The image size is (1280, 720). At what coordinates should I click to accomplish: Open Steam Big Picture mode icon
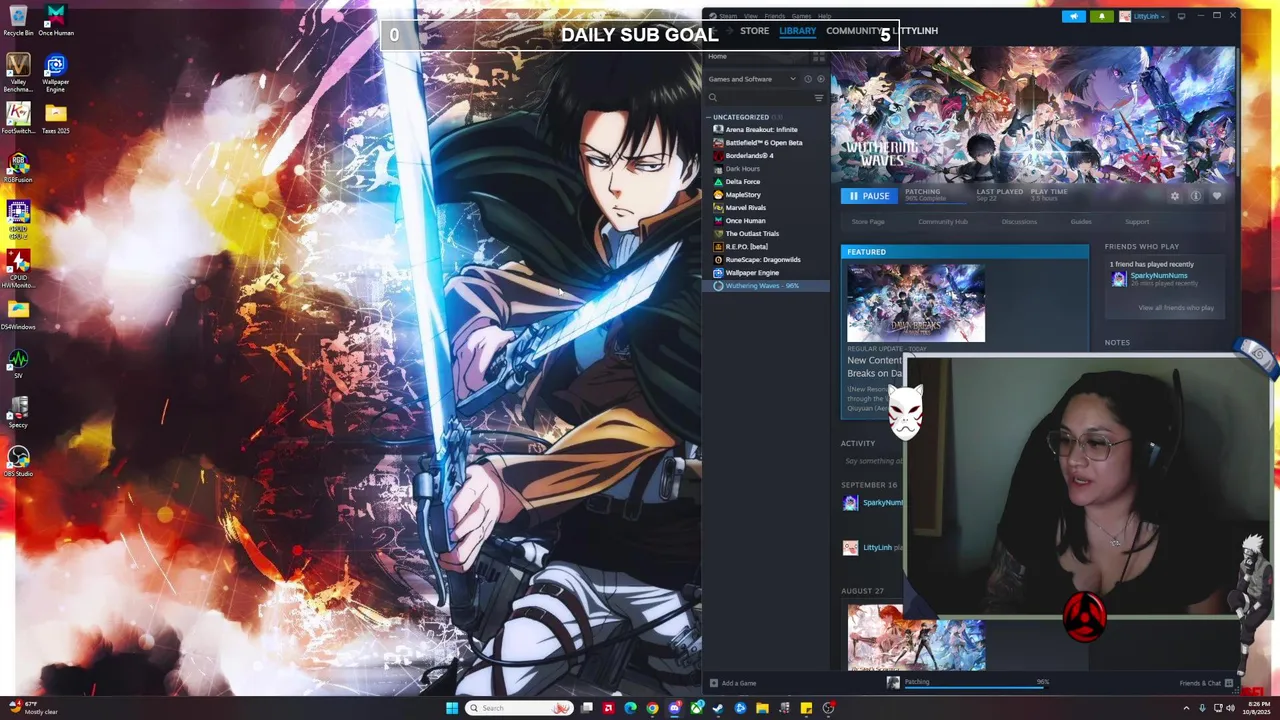coord(1181,16)
